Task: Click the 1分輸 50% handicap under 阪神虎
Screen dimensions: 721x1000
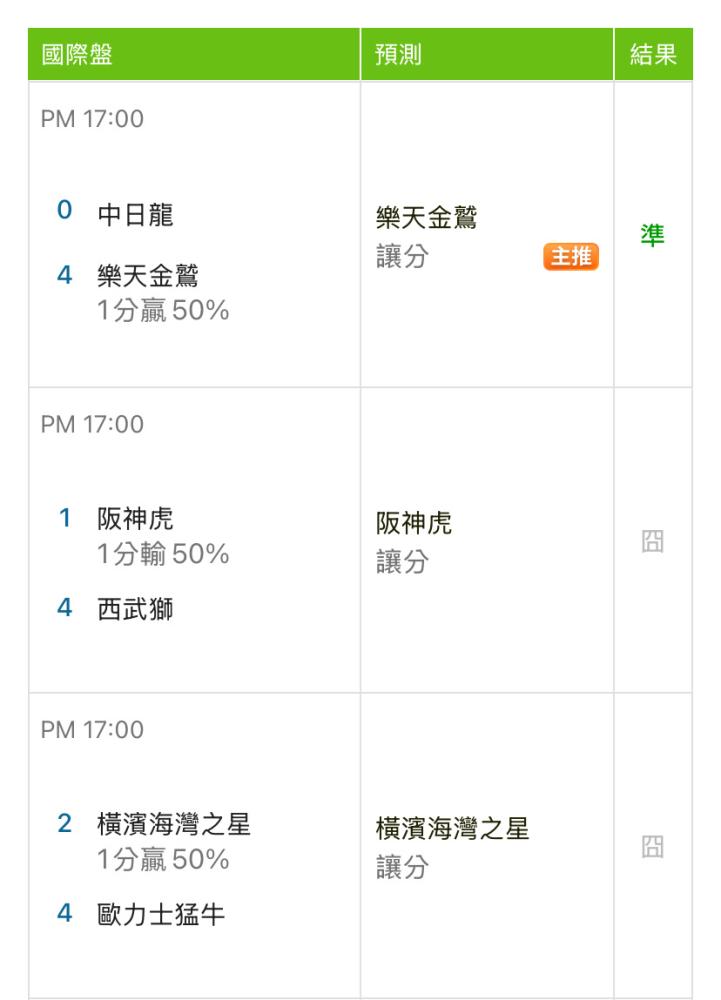Action: (163, 553)
